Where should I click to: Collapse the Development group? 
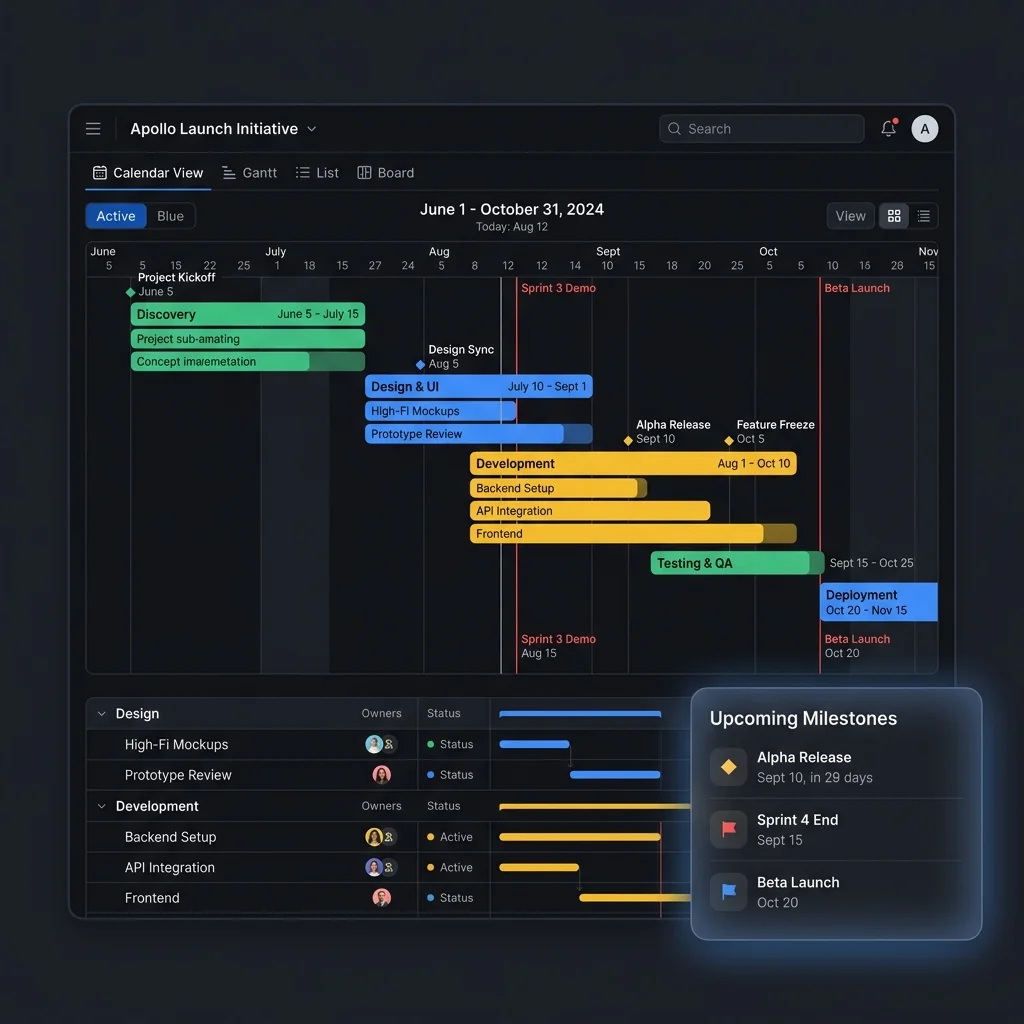point(101,807)
